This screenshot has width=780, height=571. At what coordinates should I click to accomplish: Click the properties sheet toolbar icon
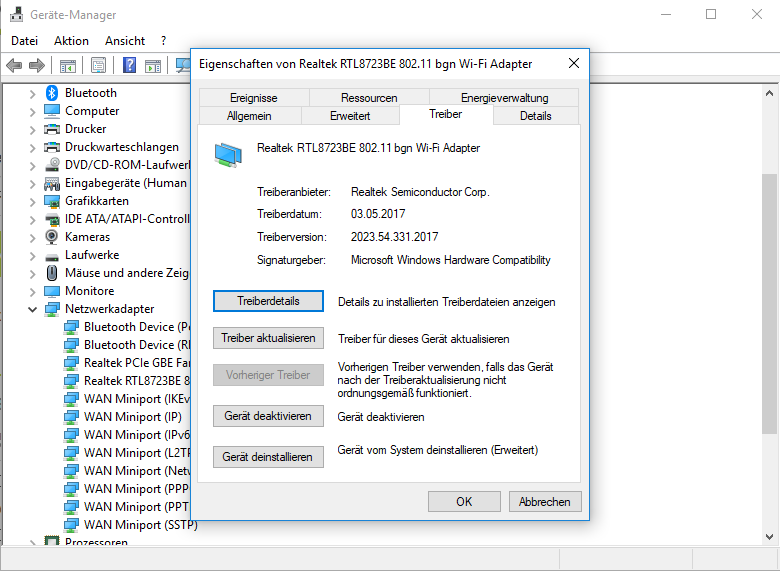coord(98,66)
